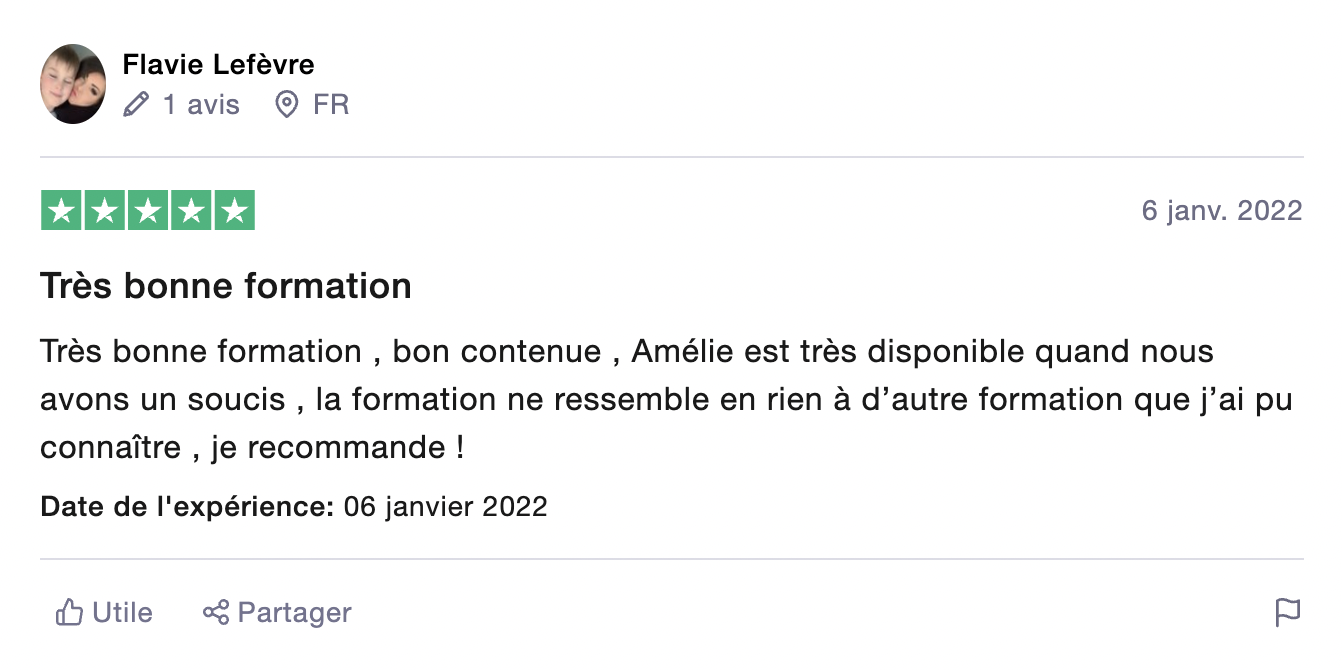
Task: Click Flavie Lefèvre's profile avatar photo
Action: [x=73, y=84]
